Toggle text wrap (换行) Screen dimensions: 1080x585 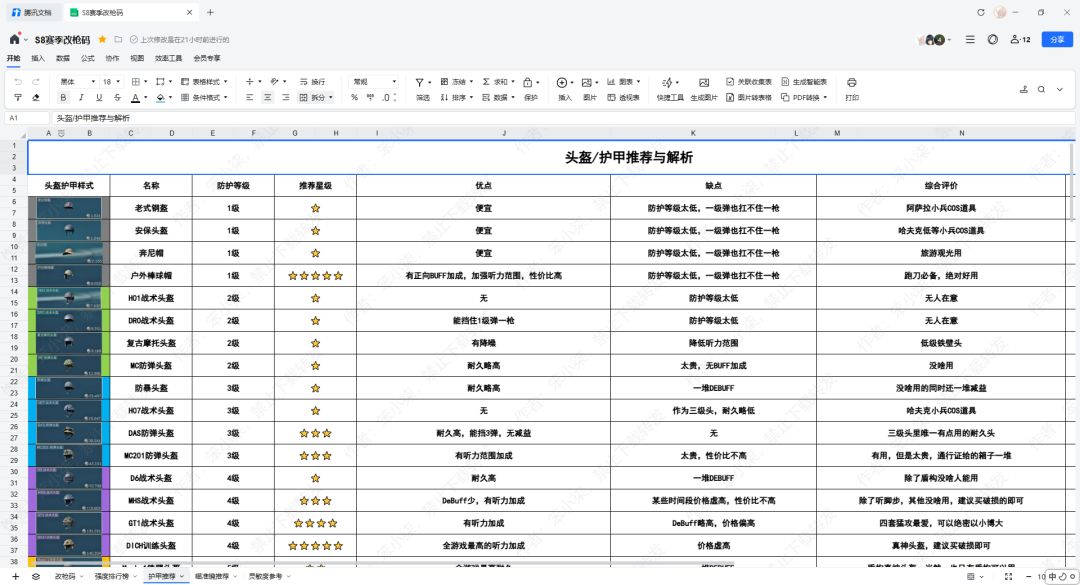[x=312, y=82]
